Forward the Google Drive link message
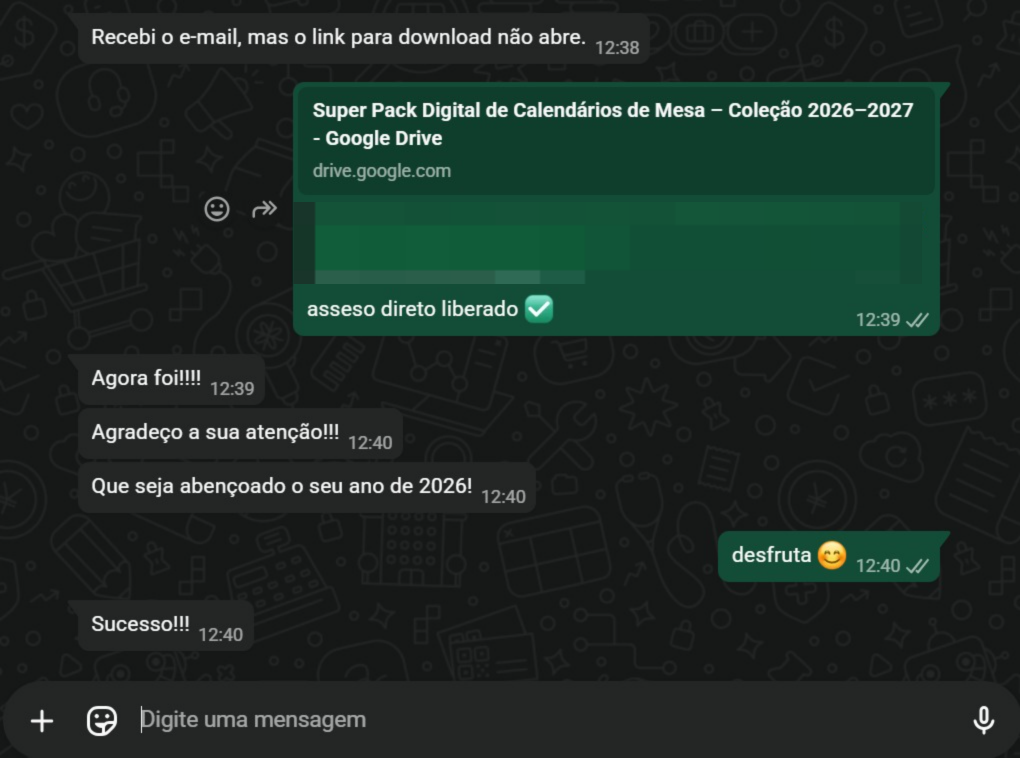This screenshot has width=1020, height=758. [x=264, y=209]
